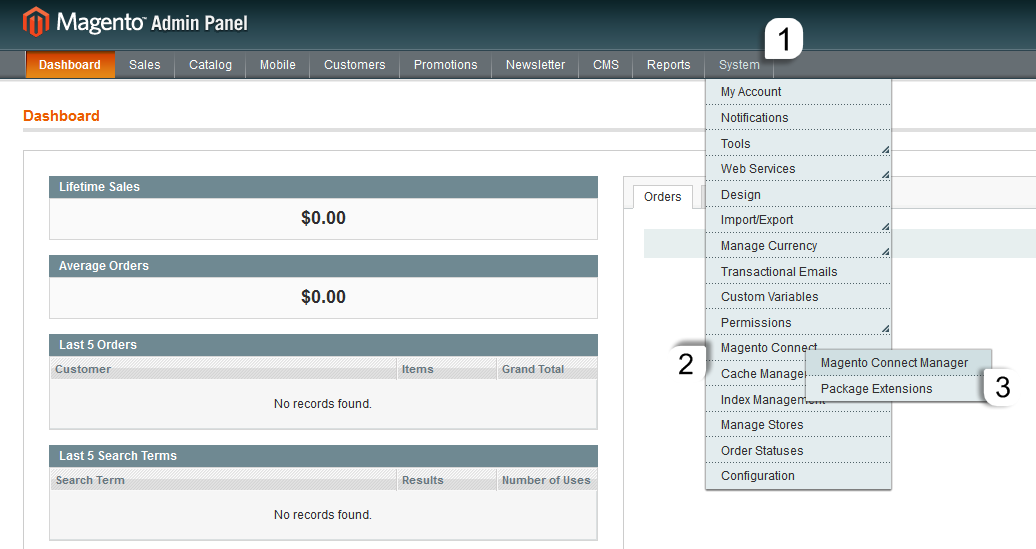
Task: Click the Results column header
Action: coord(447,480)
